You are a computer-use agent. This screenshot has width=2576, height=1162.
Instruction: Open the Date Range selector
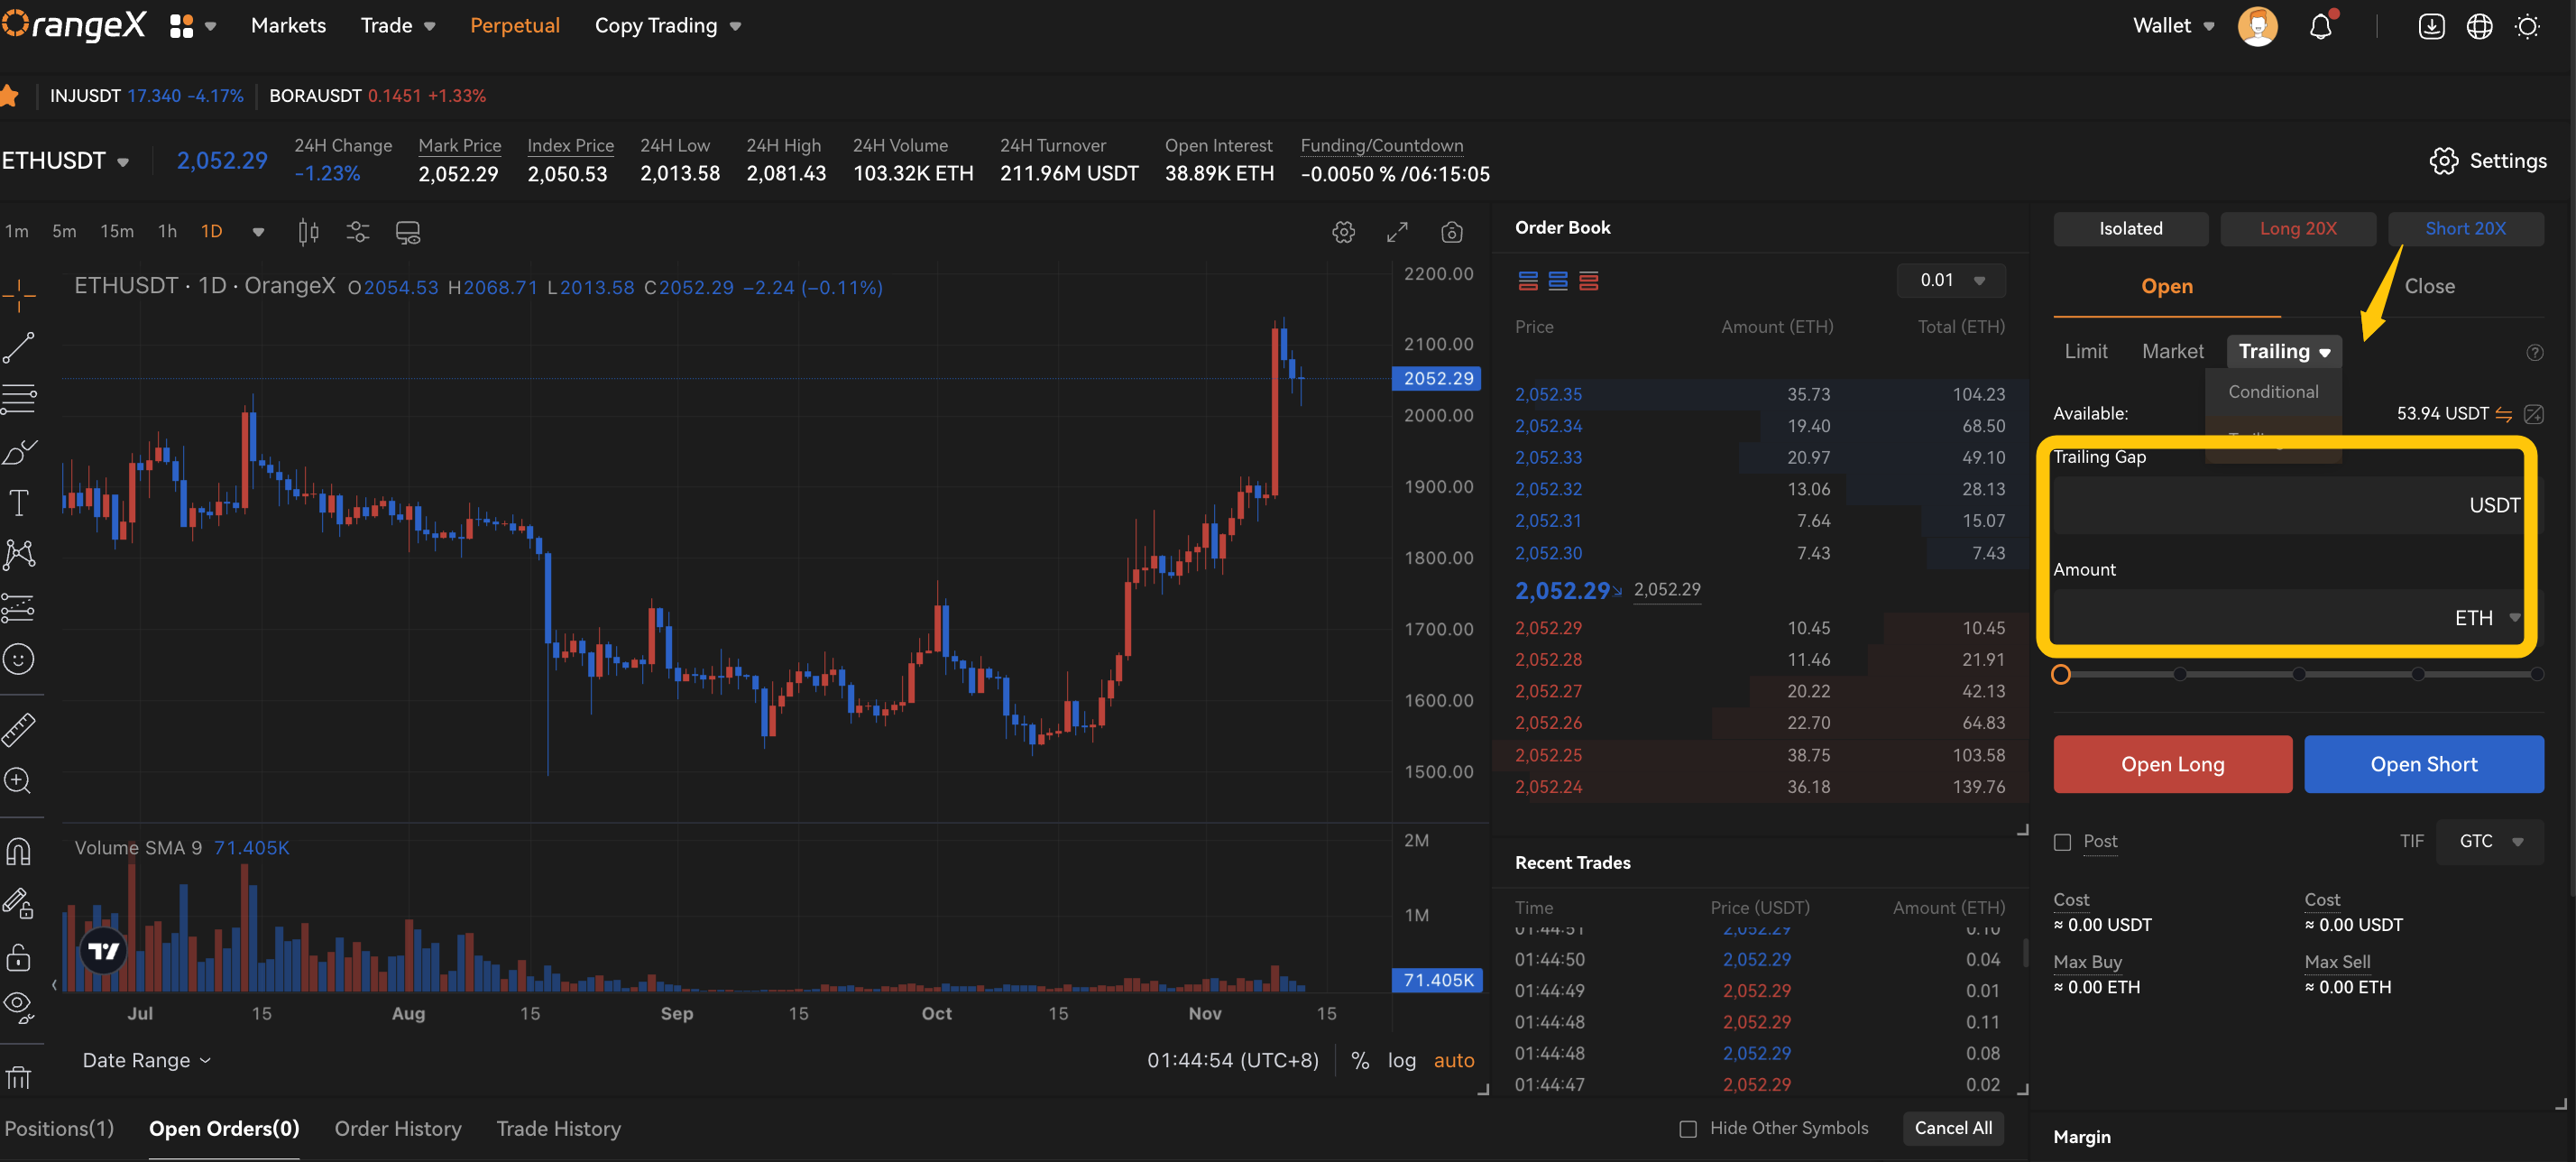tap(146, 1060)
